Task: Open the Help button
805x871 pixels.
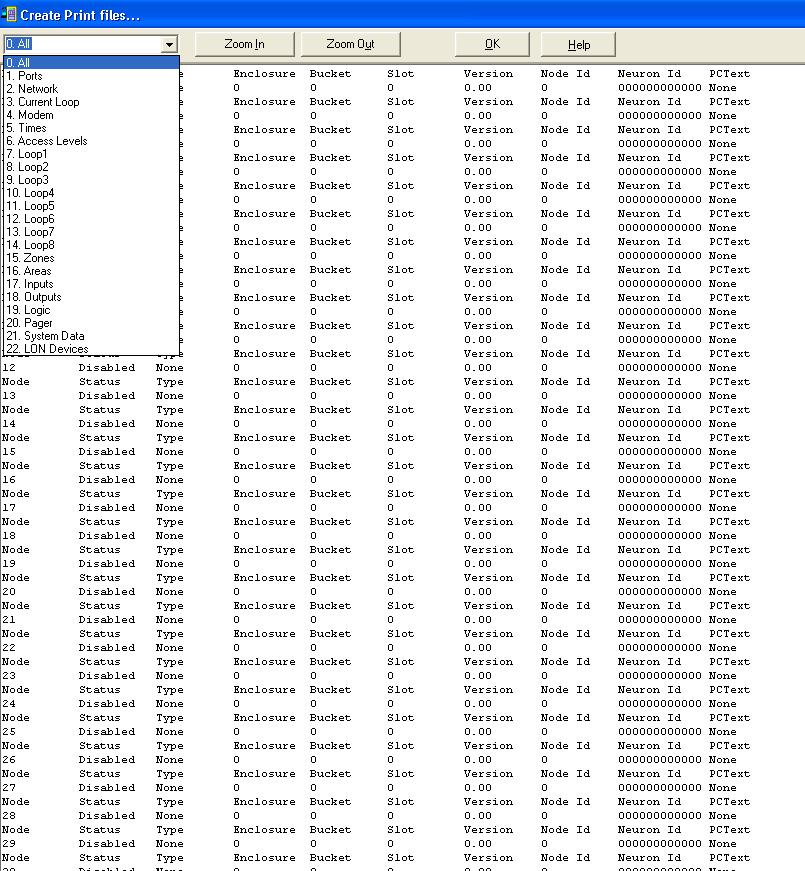Action: click(x=578, y=44)
